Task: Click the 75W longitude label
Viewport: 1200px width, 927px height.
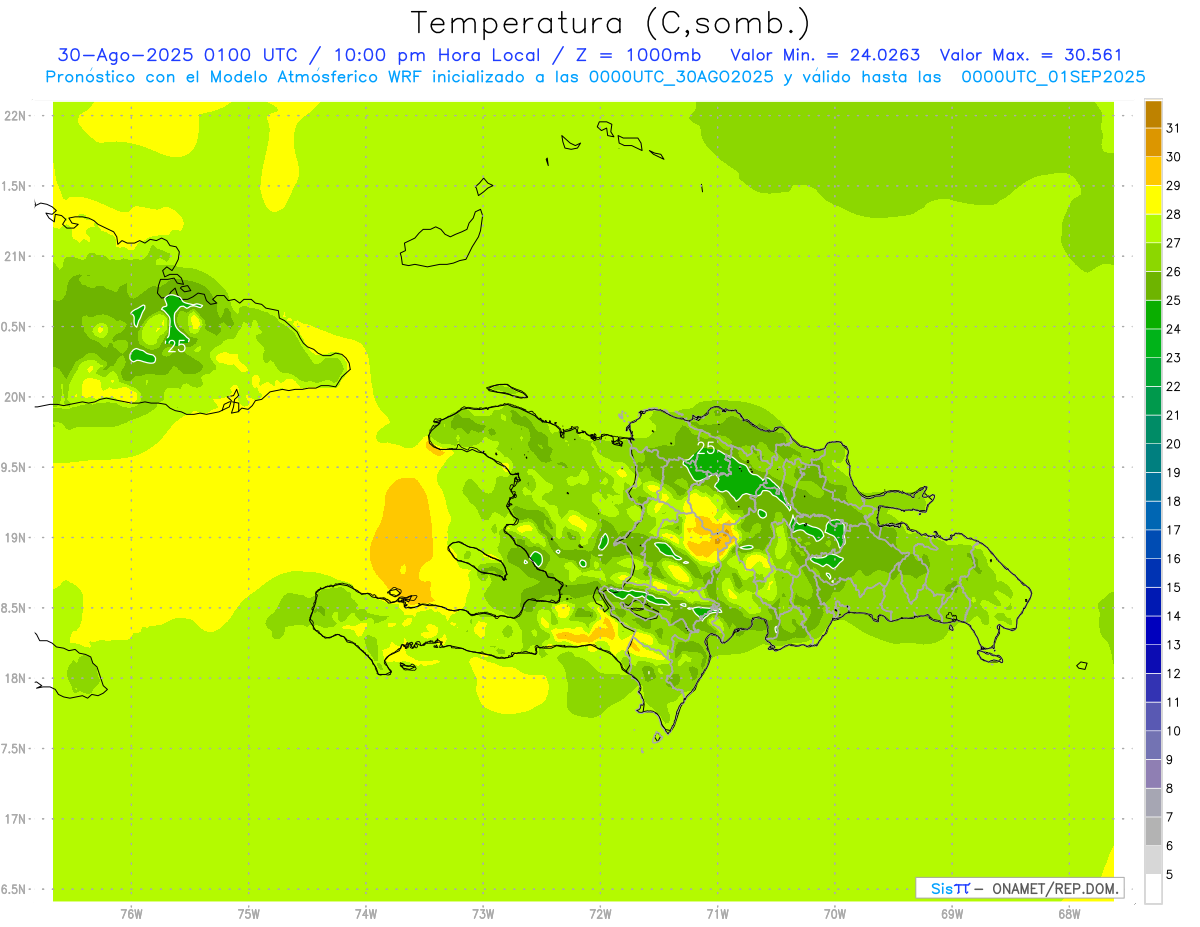Action: (x=249, y=914)
